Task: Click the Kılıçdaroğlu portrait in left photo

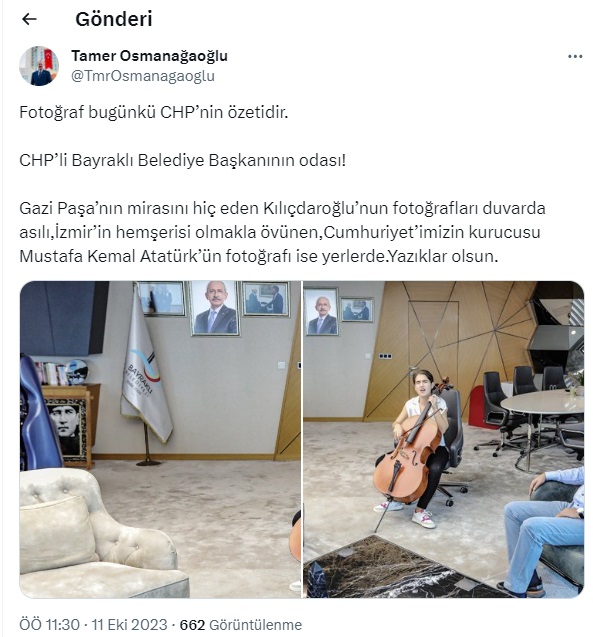Action: 215,308
